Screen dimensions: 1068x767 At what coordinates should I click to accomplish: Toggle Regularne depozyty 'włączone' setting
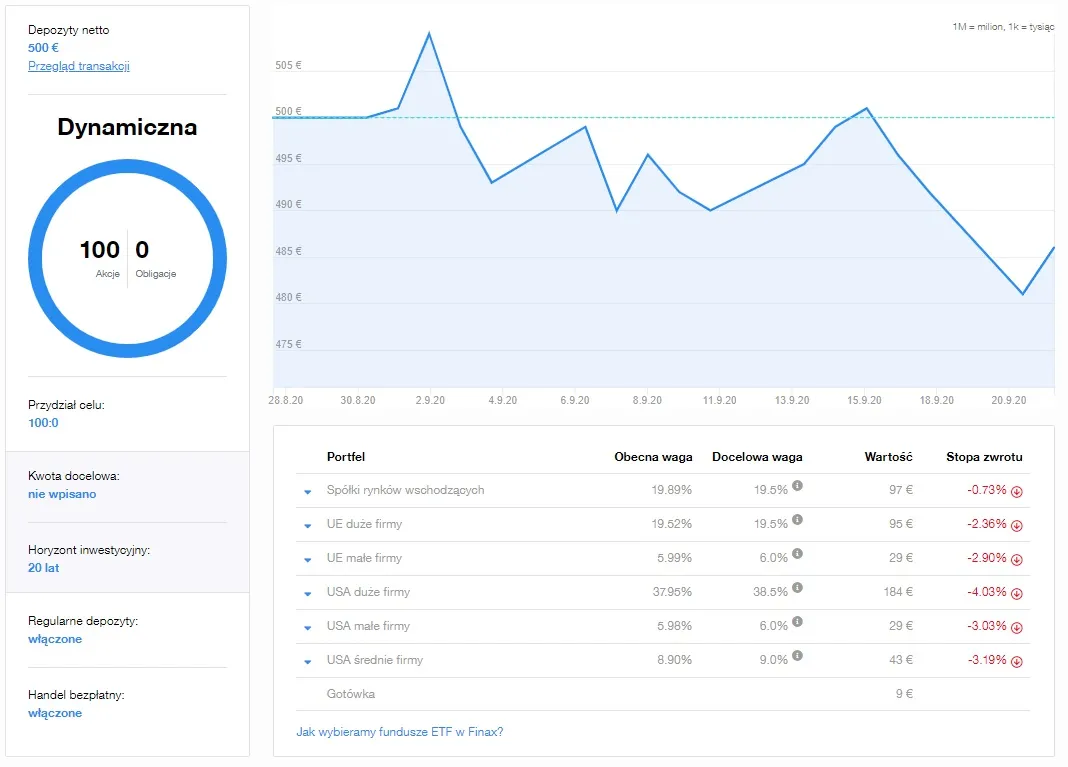click(55, 639)
